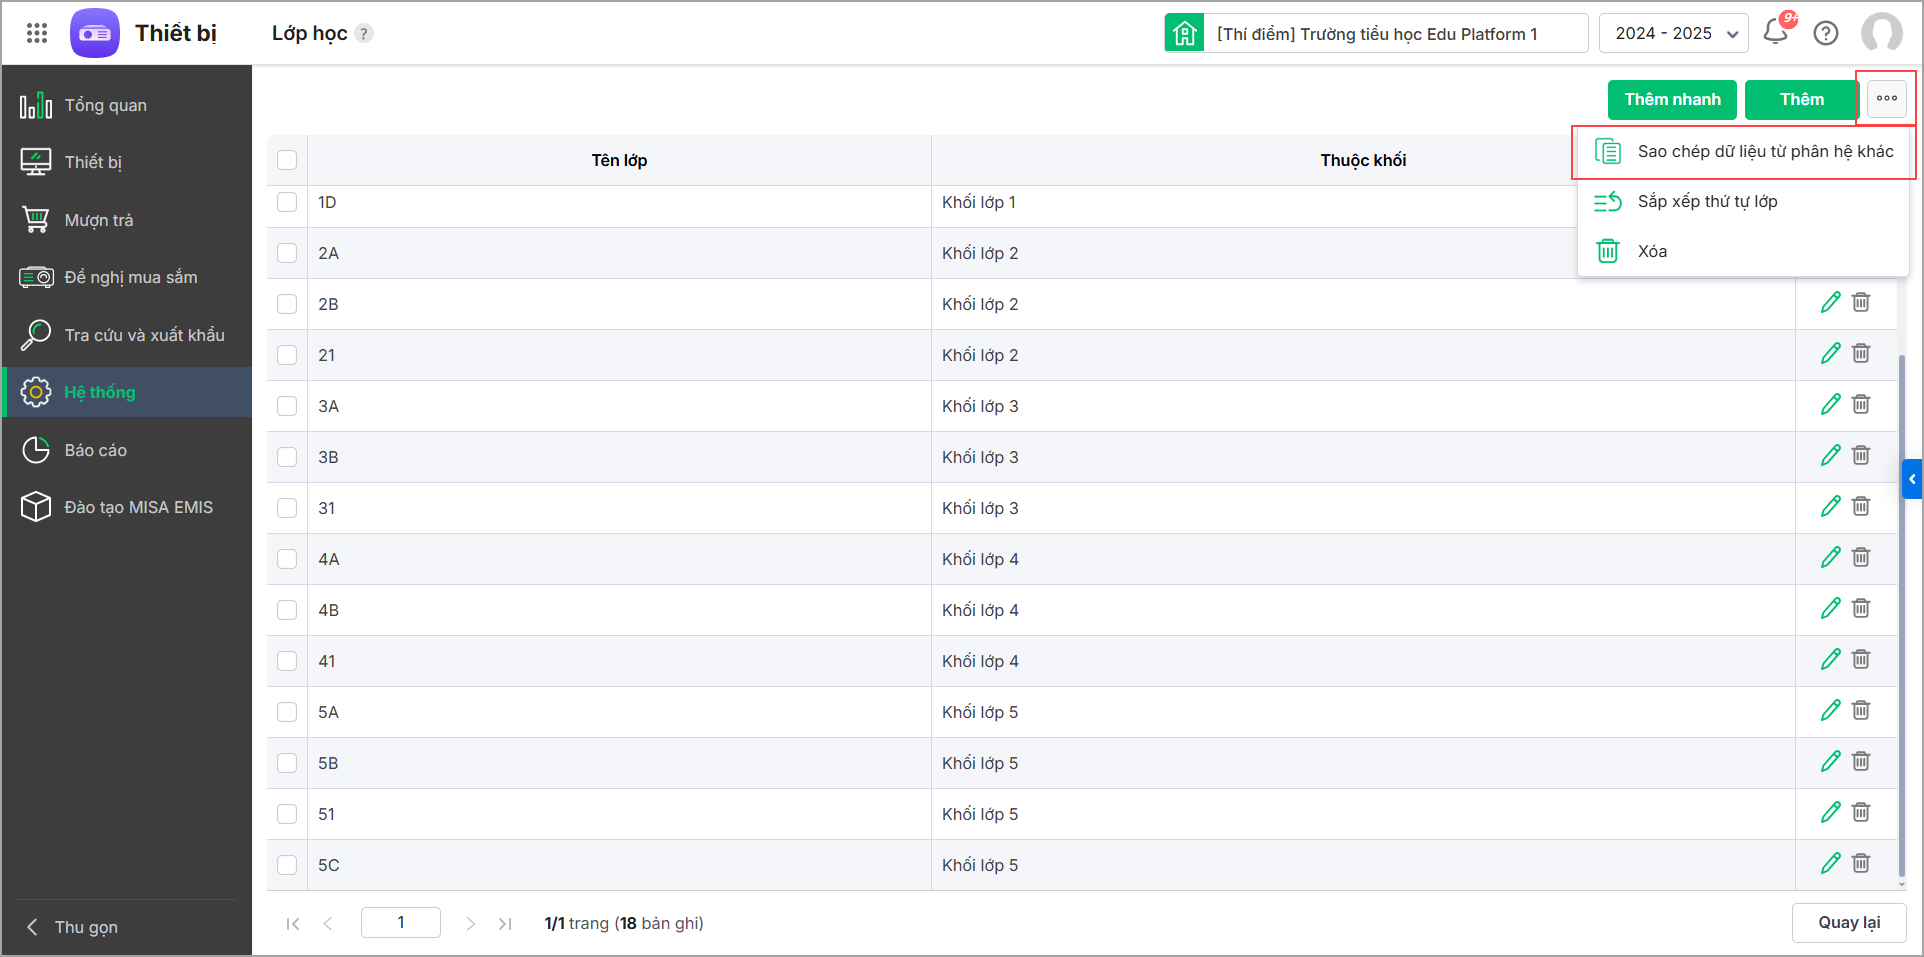Edit class 51 with the pencil icon
Image resolution: width=1924 pixels, height=957 pixels.
tap(1831, 813)
